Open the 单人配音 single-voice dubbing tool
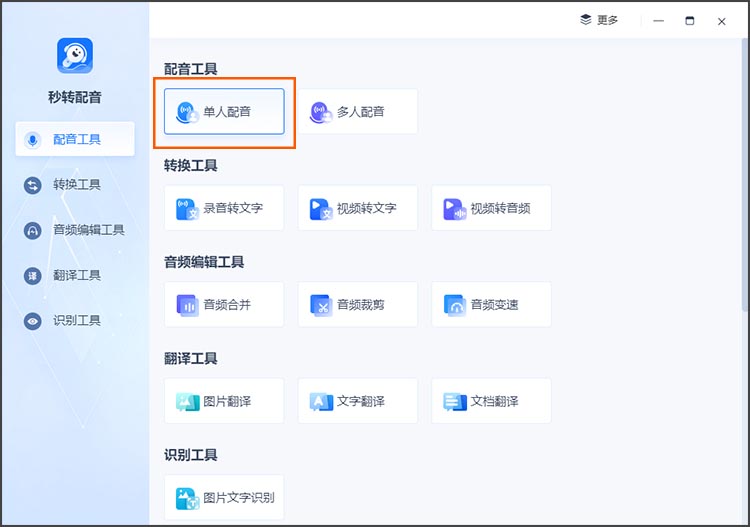 tap(224, 111)
